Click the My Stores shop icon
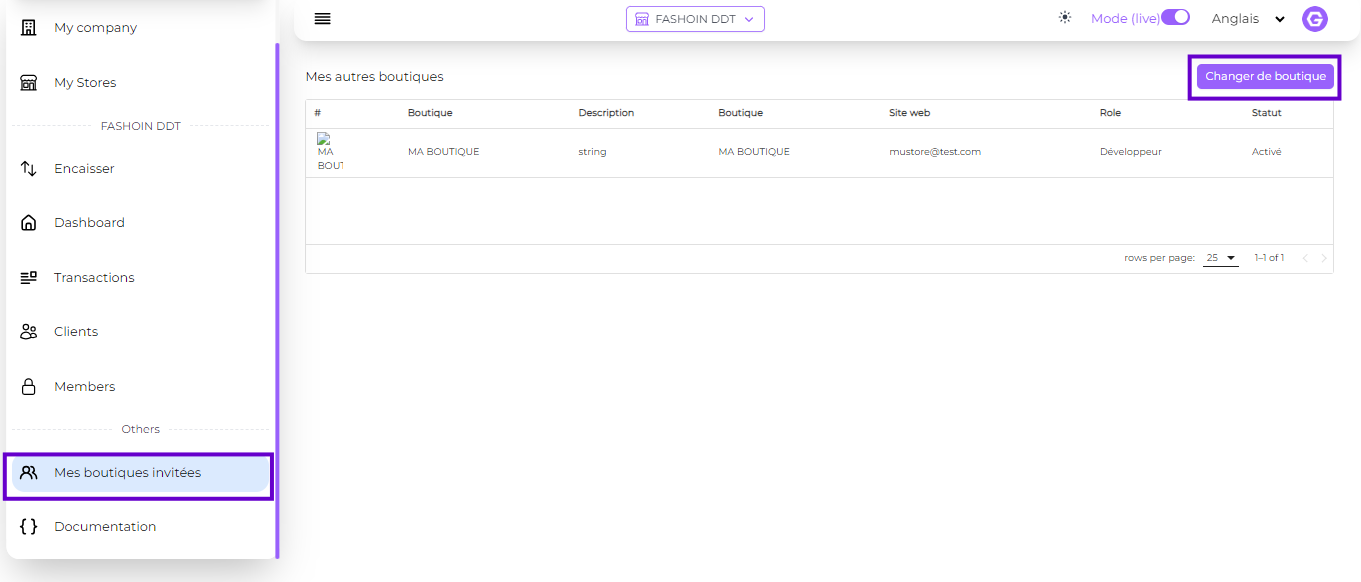 [x=29, y=83]
